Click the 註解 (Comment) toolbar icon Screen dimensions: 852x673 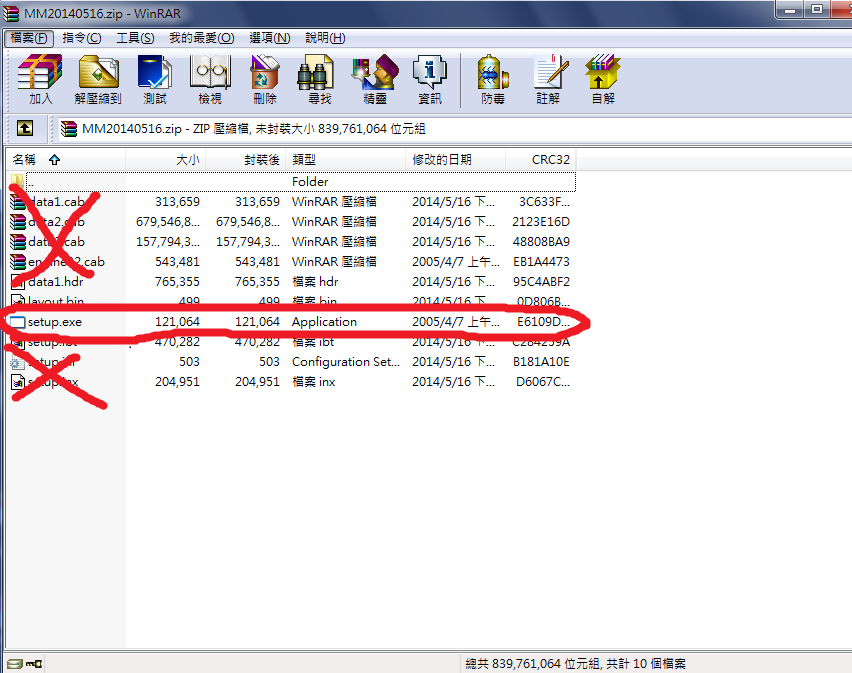[x=548, y=79]
